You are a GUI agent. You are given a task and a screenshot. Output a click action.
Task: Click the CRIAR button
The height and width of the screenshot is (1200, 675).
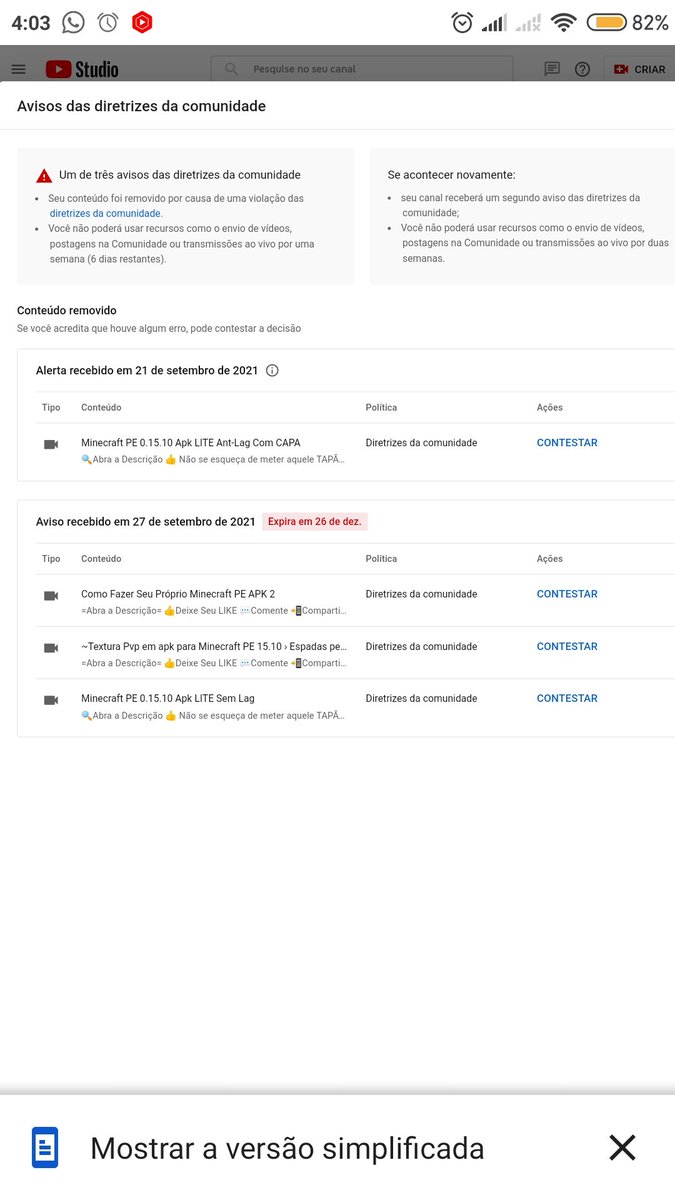pyautogui.click(x=639, y=69)
